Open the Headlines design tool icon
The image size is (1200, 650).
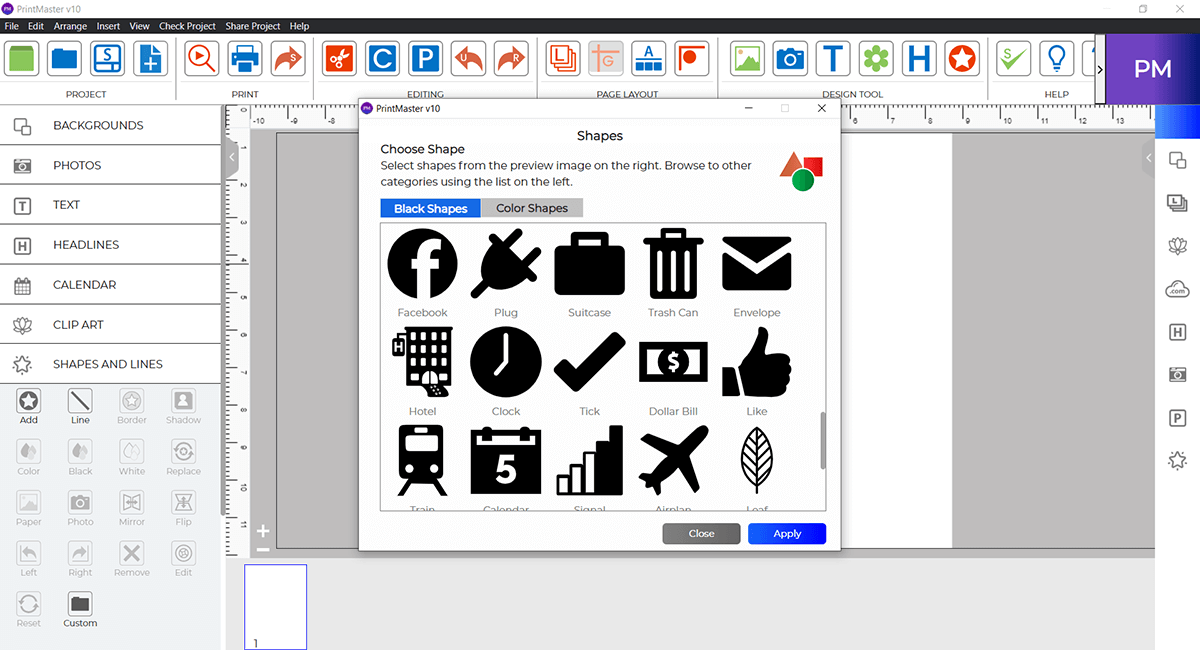point(919,58)
